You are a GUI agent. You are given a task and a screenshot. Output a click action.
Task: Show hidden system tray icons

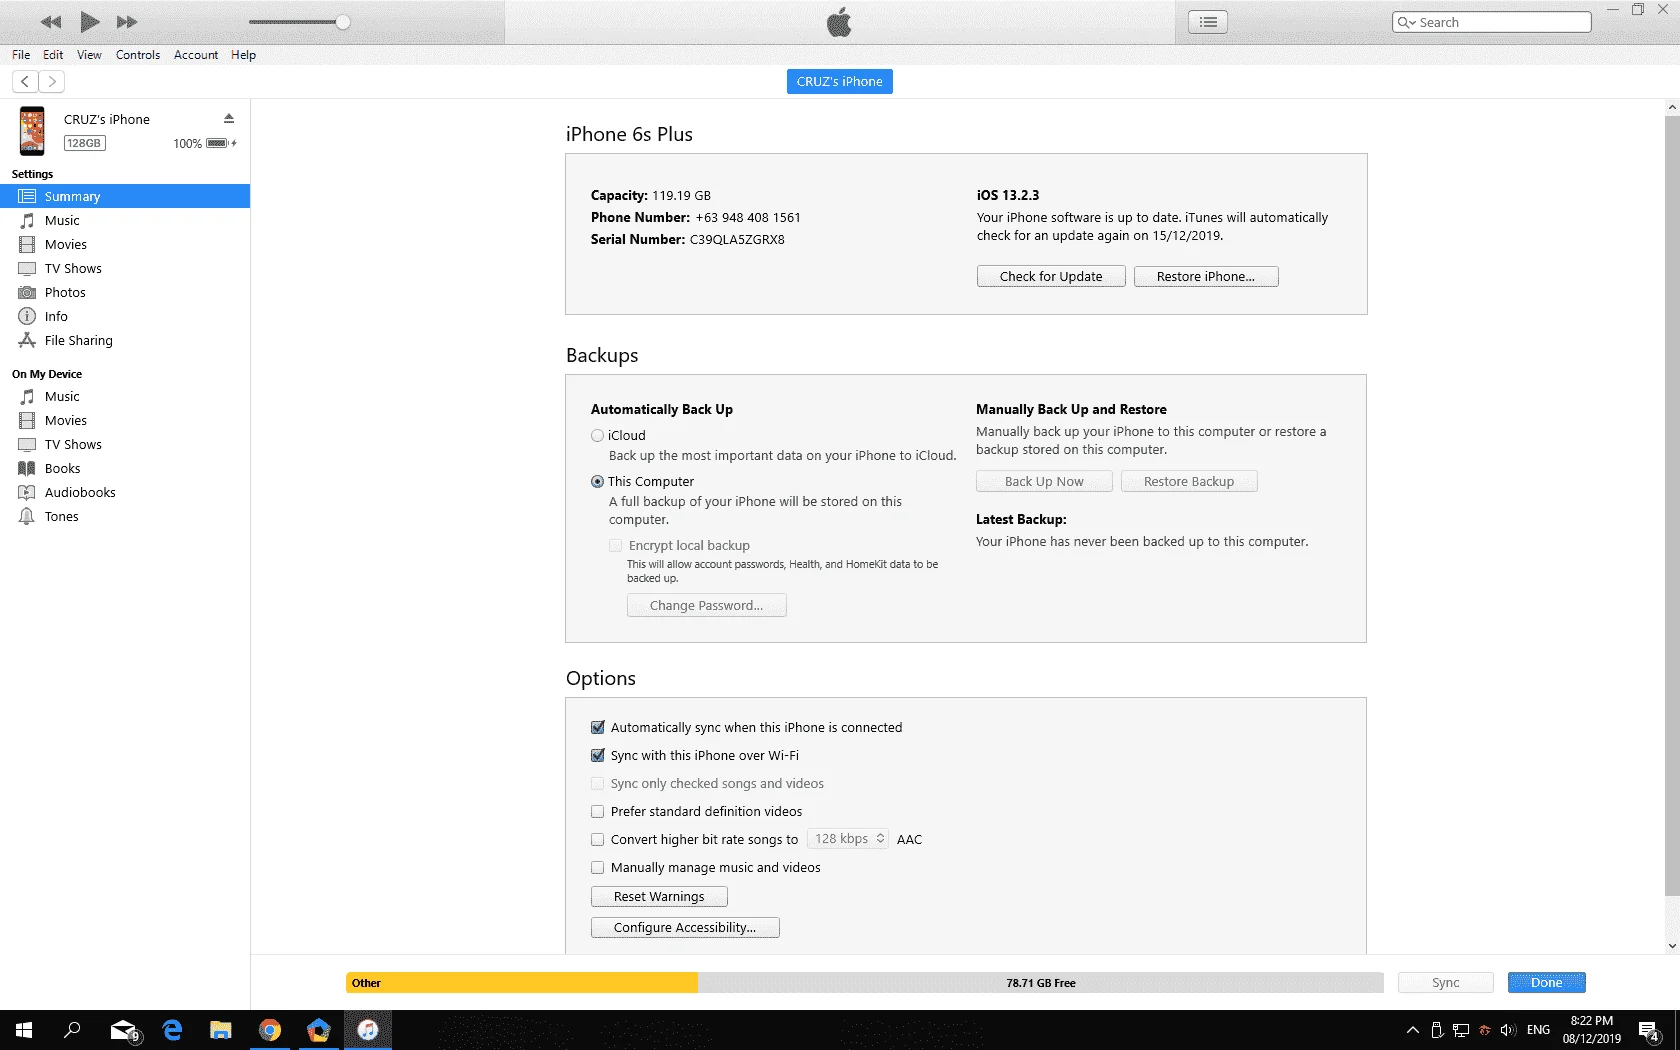point(1412,1030)
